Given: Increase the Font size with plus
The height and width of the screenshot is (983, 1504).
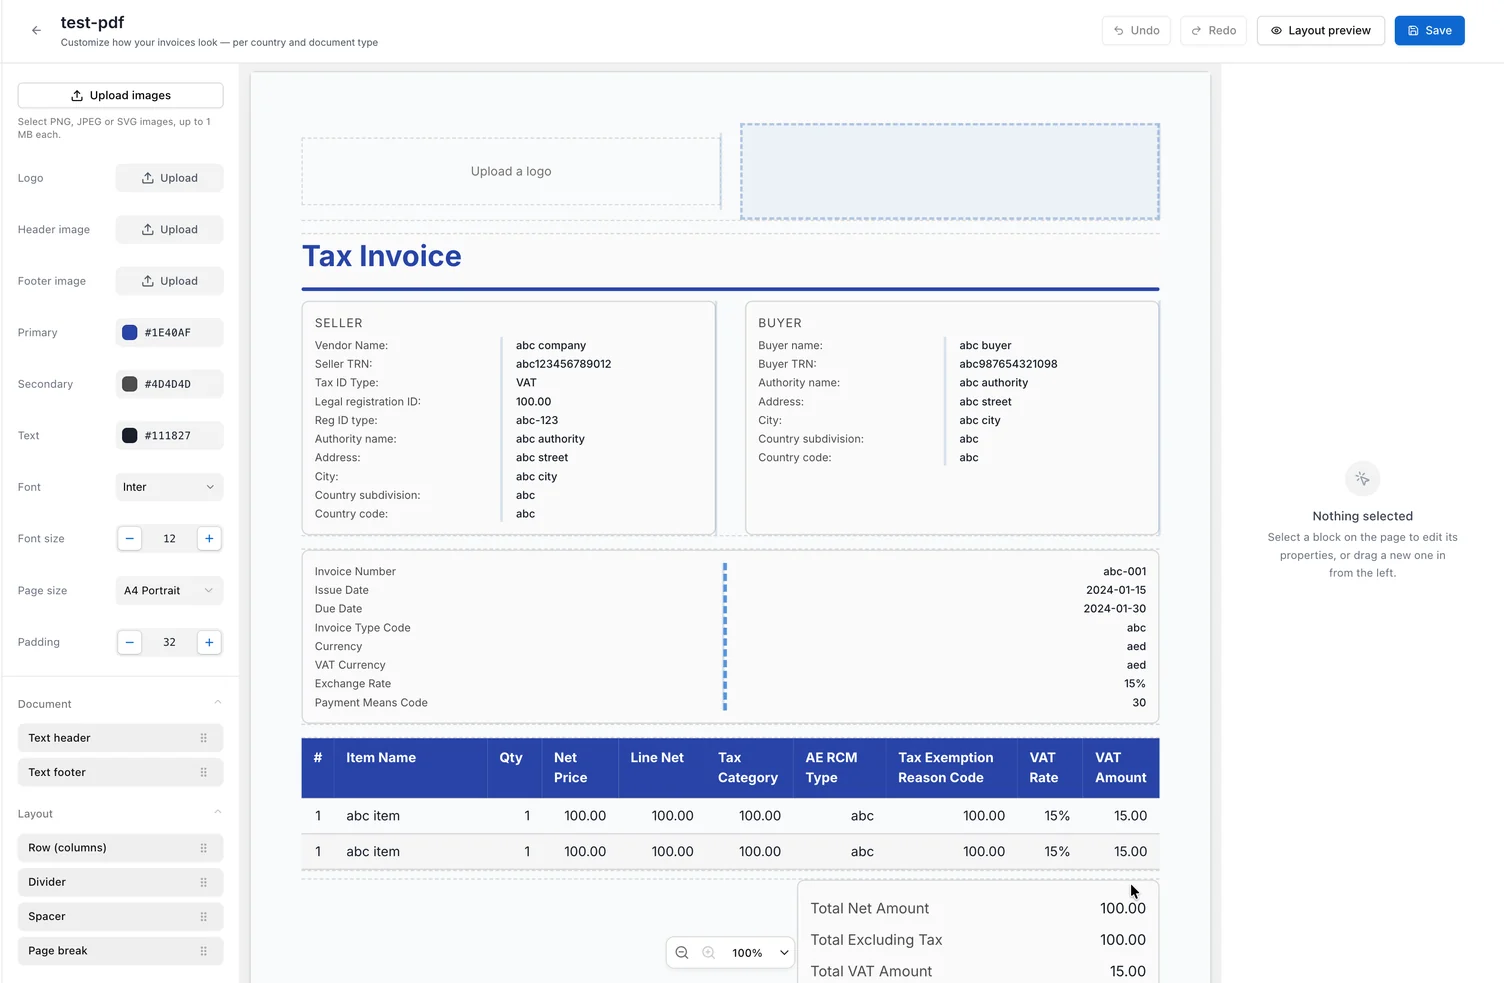Looking at the screenshot, I should [209, 538].
